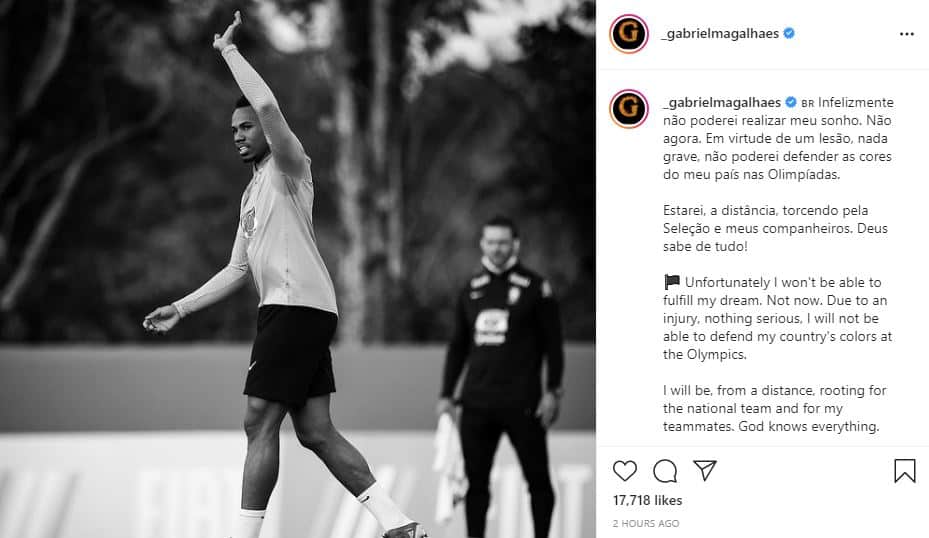
Task: Share post with paper plane icon
Action: tap(705, 470)
